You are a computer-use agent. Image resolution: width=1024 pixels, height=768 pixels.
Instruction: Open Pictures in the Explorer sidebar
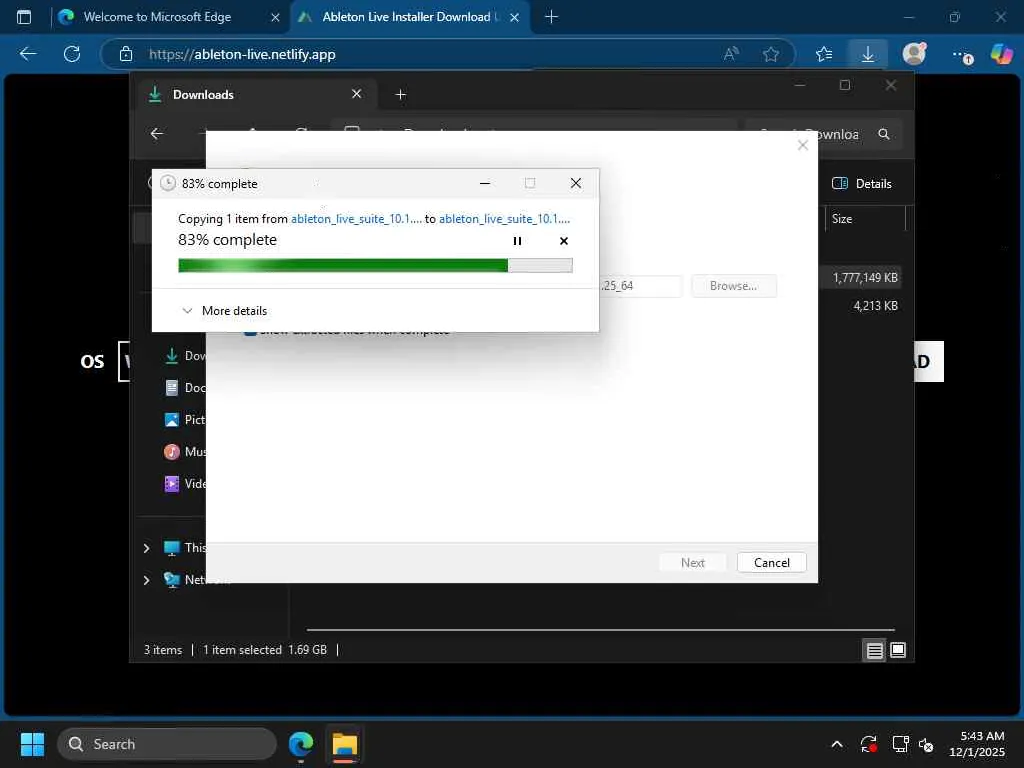click(184, 420)
